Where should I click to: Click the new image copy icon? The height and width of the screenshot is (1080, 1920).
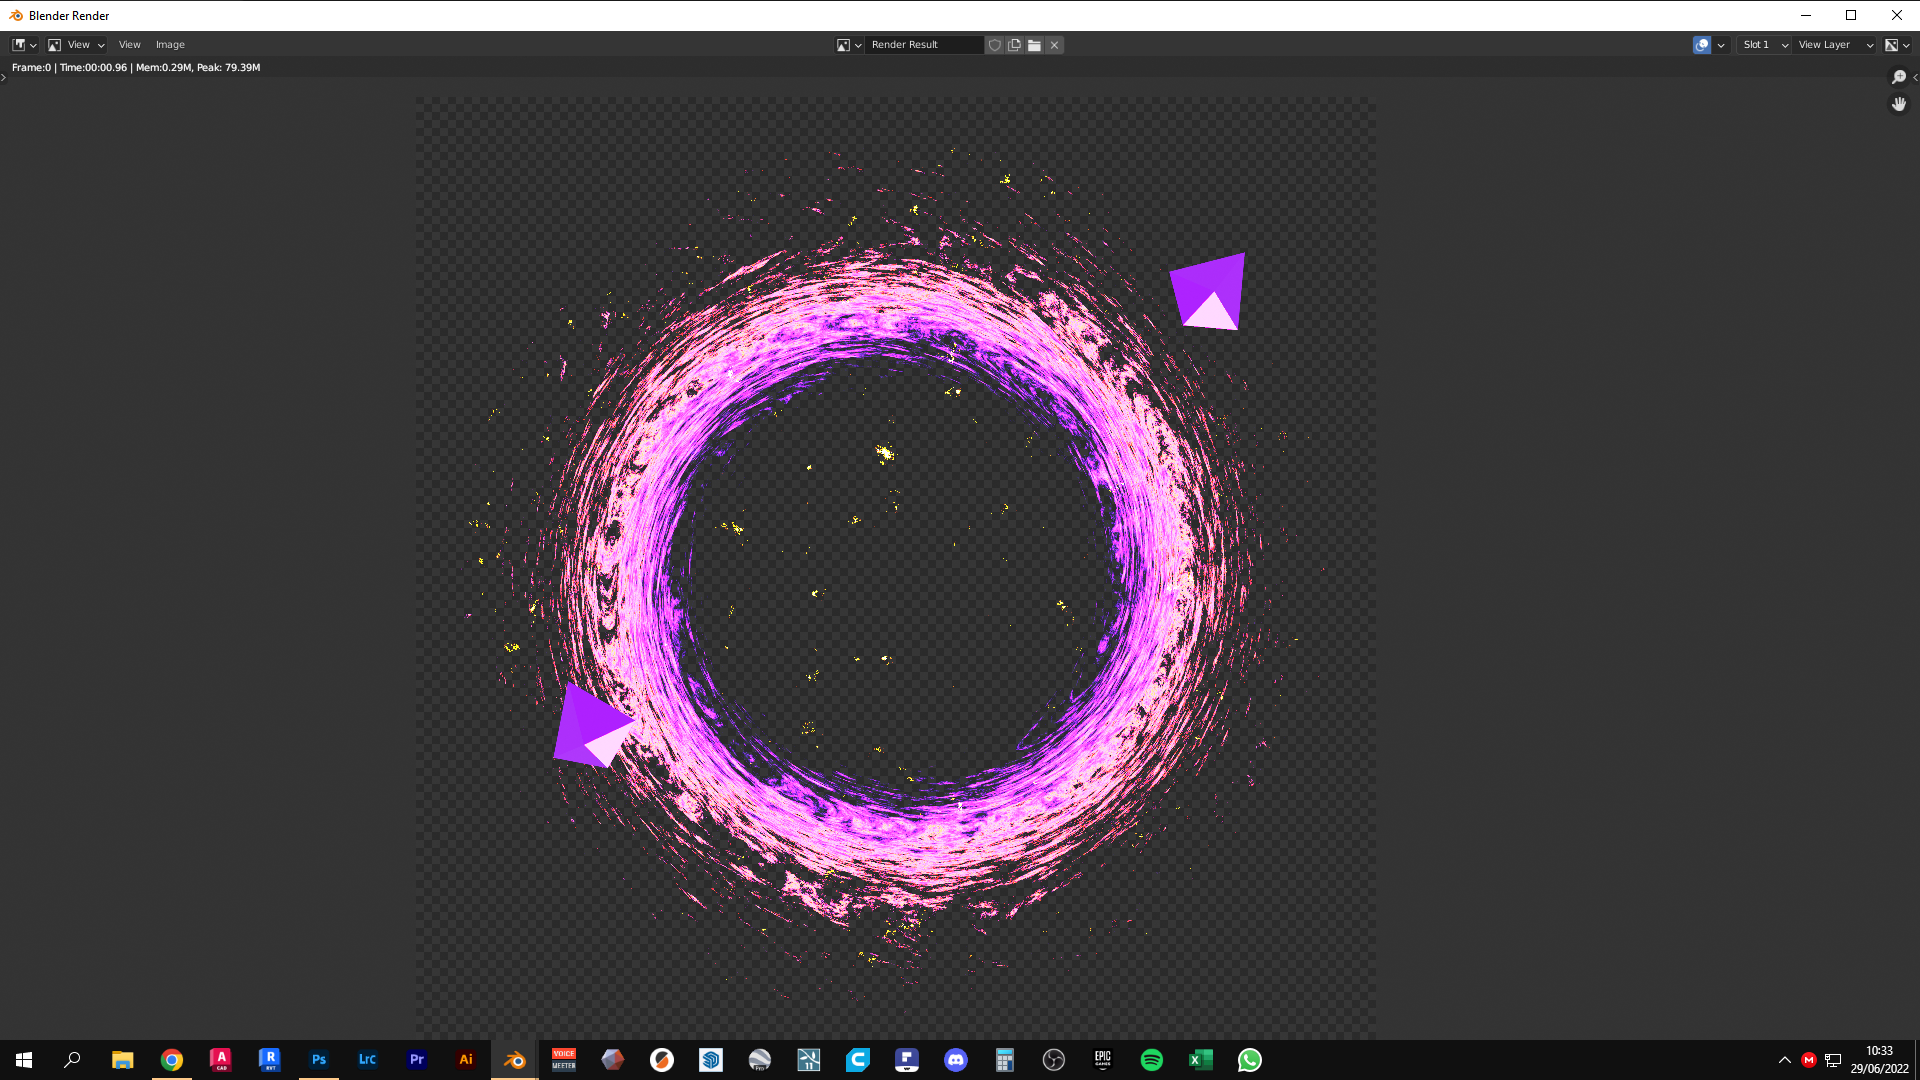point(1014,45)
